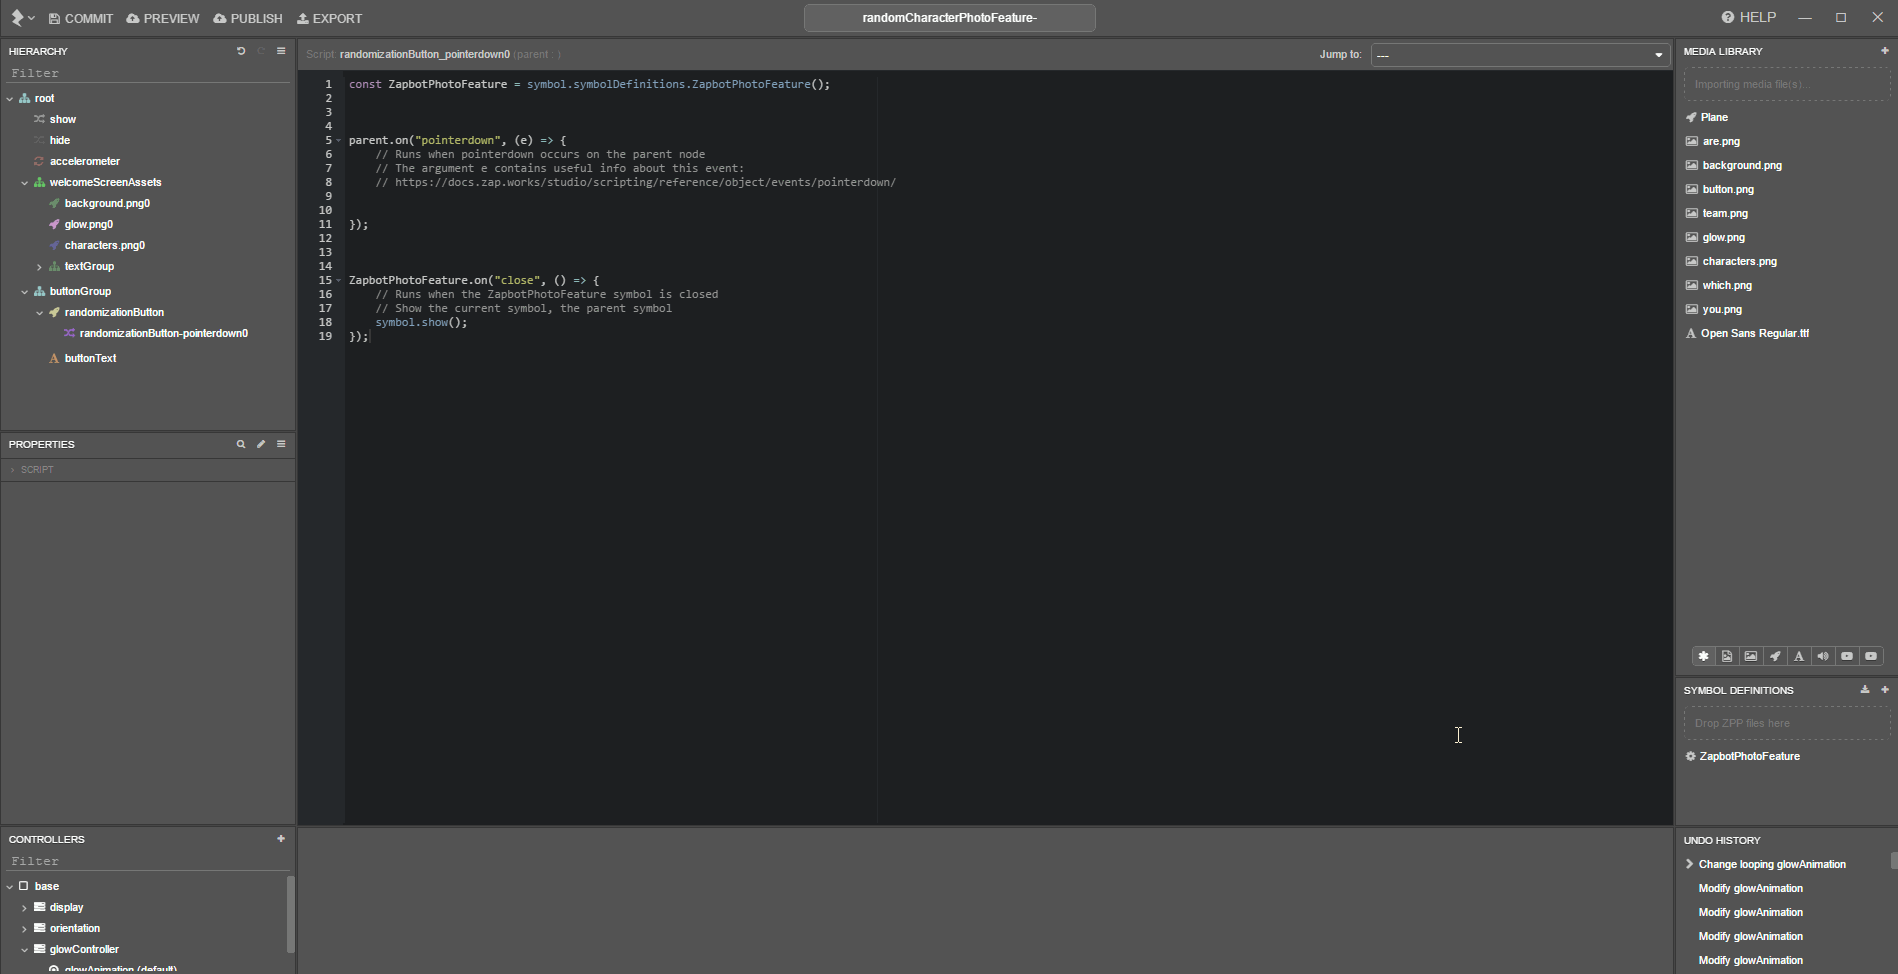Select the hide script node
1898x974 pixels.
point(60,140)
